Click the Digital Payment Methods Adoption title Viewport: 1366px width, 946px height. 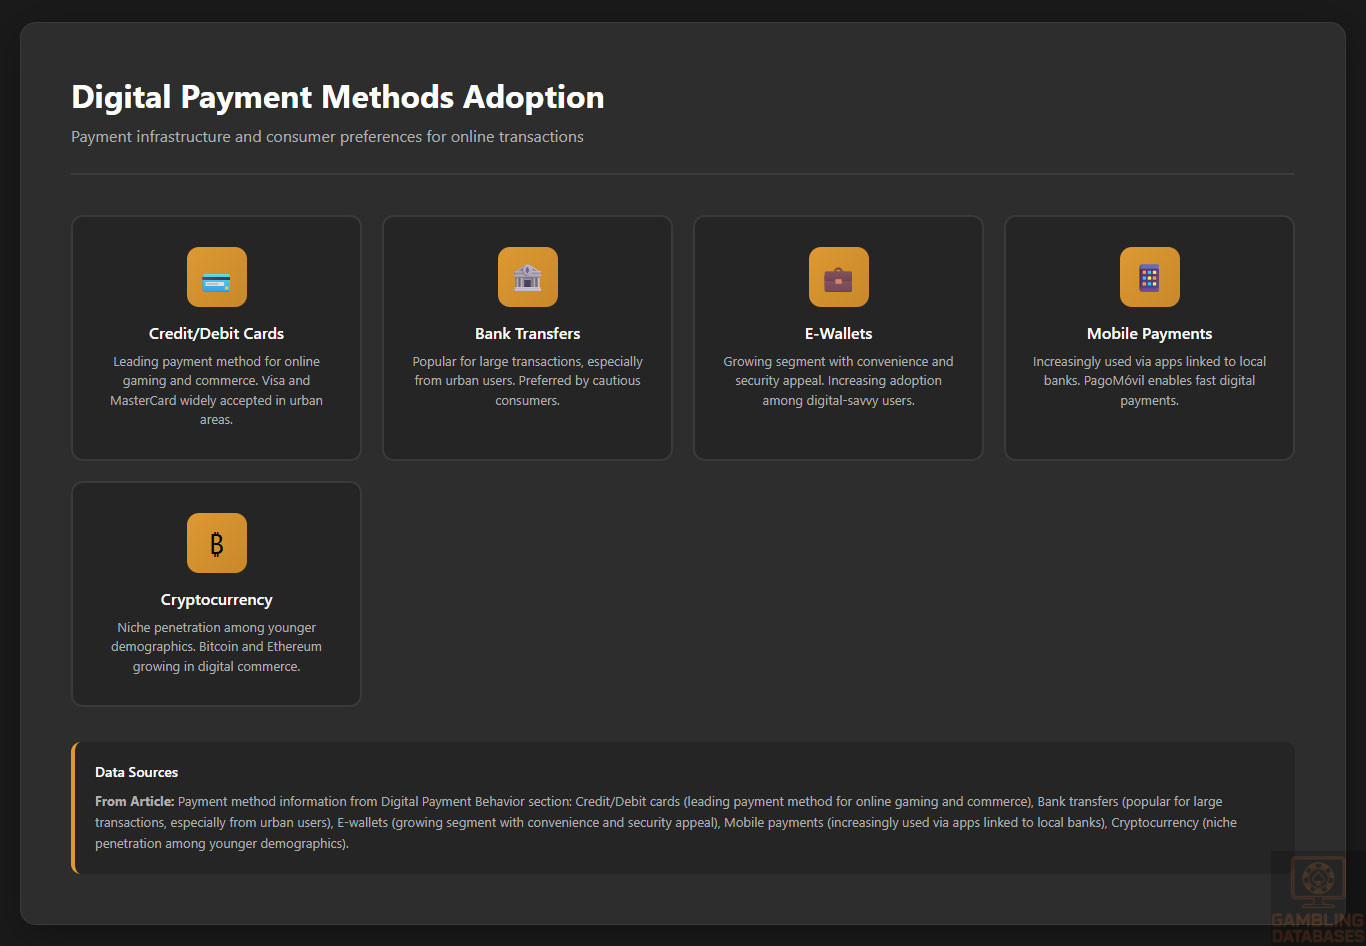(x=338, y=97)
